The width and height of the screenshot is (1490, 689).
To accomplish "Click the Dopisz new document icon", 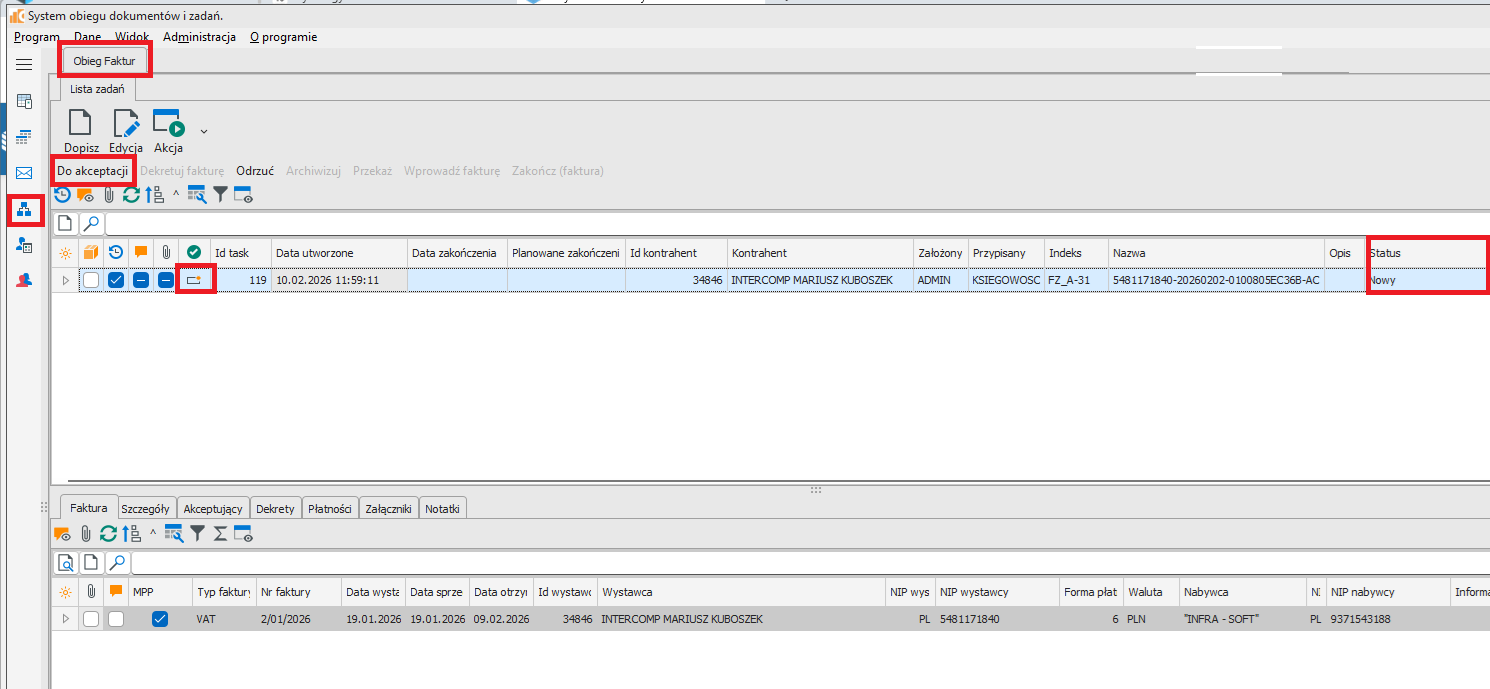I will [x=80, y=124].
